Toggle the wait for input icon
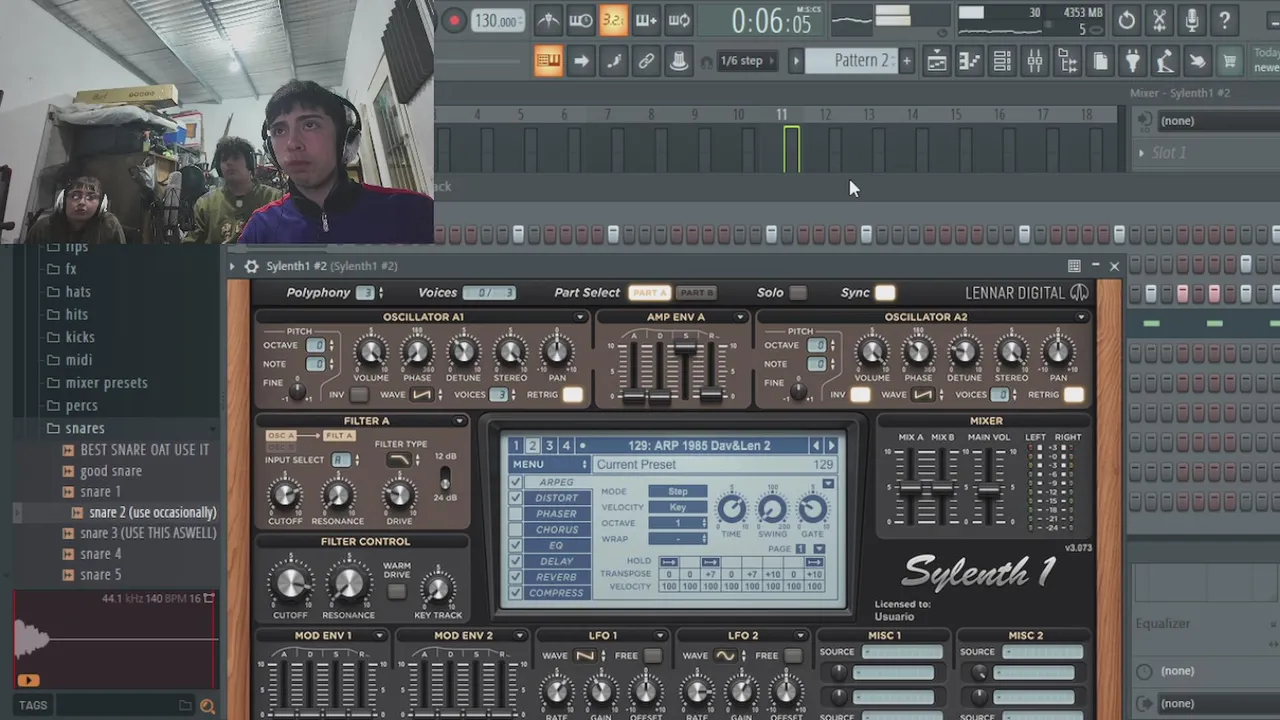This screenshot has width=1280, height=720. 581,20
